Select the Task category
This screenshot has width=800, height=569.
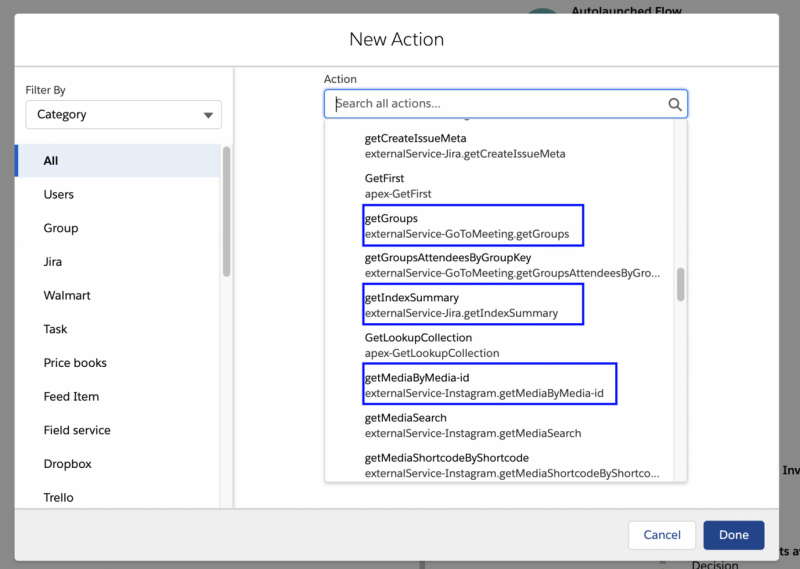point(118,329)
